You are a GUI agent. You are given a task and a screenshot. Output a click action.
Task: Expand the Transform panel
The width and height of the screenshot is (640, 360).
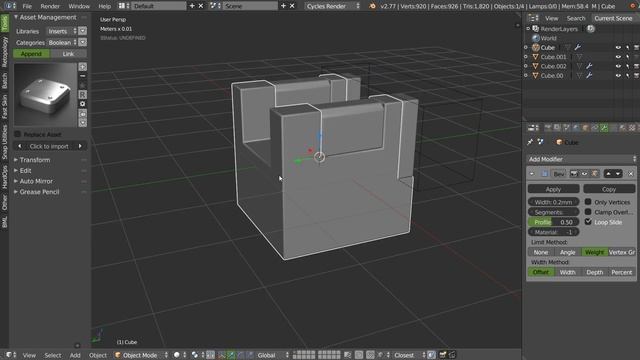(35, 160)
